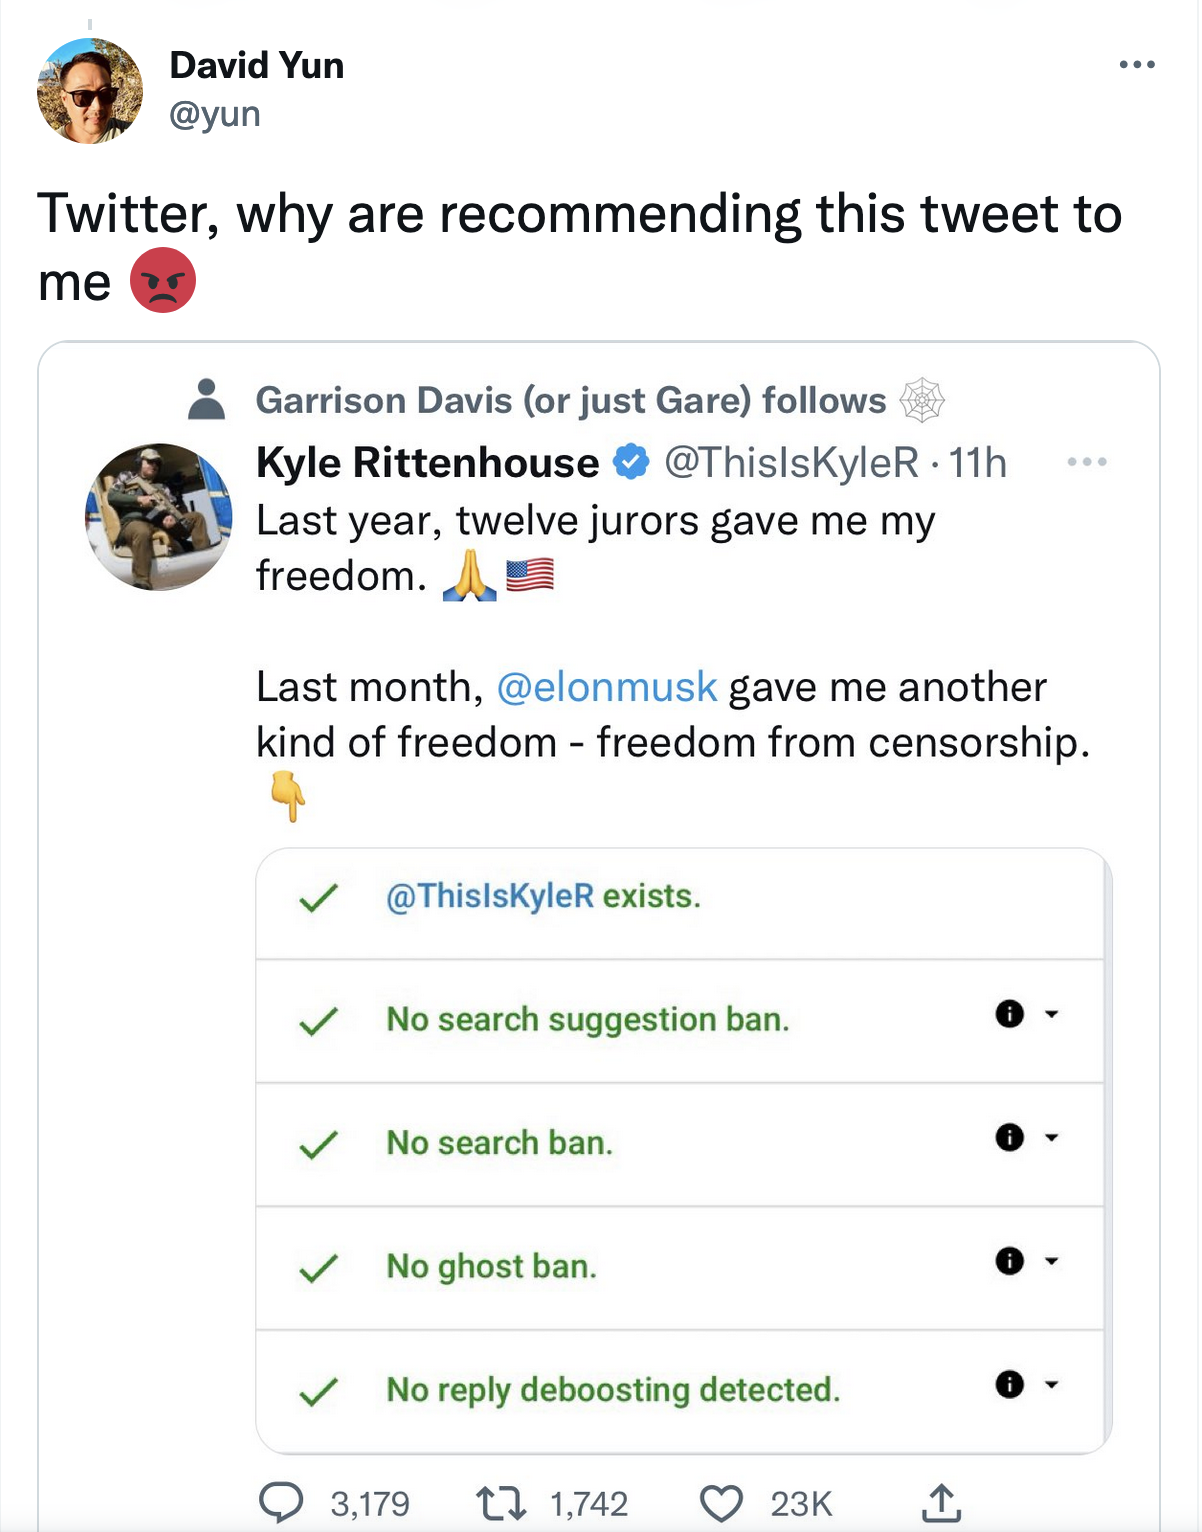
Task: Open David Yun's profile picture
Action: coord(90,91)
